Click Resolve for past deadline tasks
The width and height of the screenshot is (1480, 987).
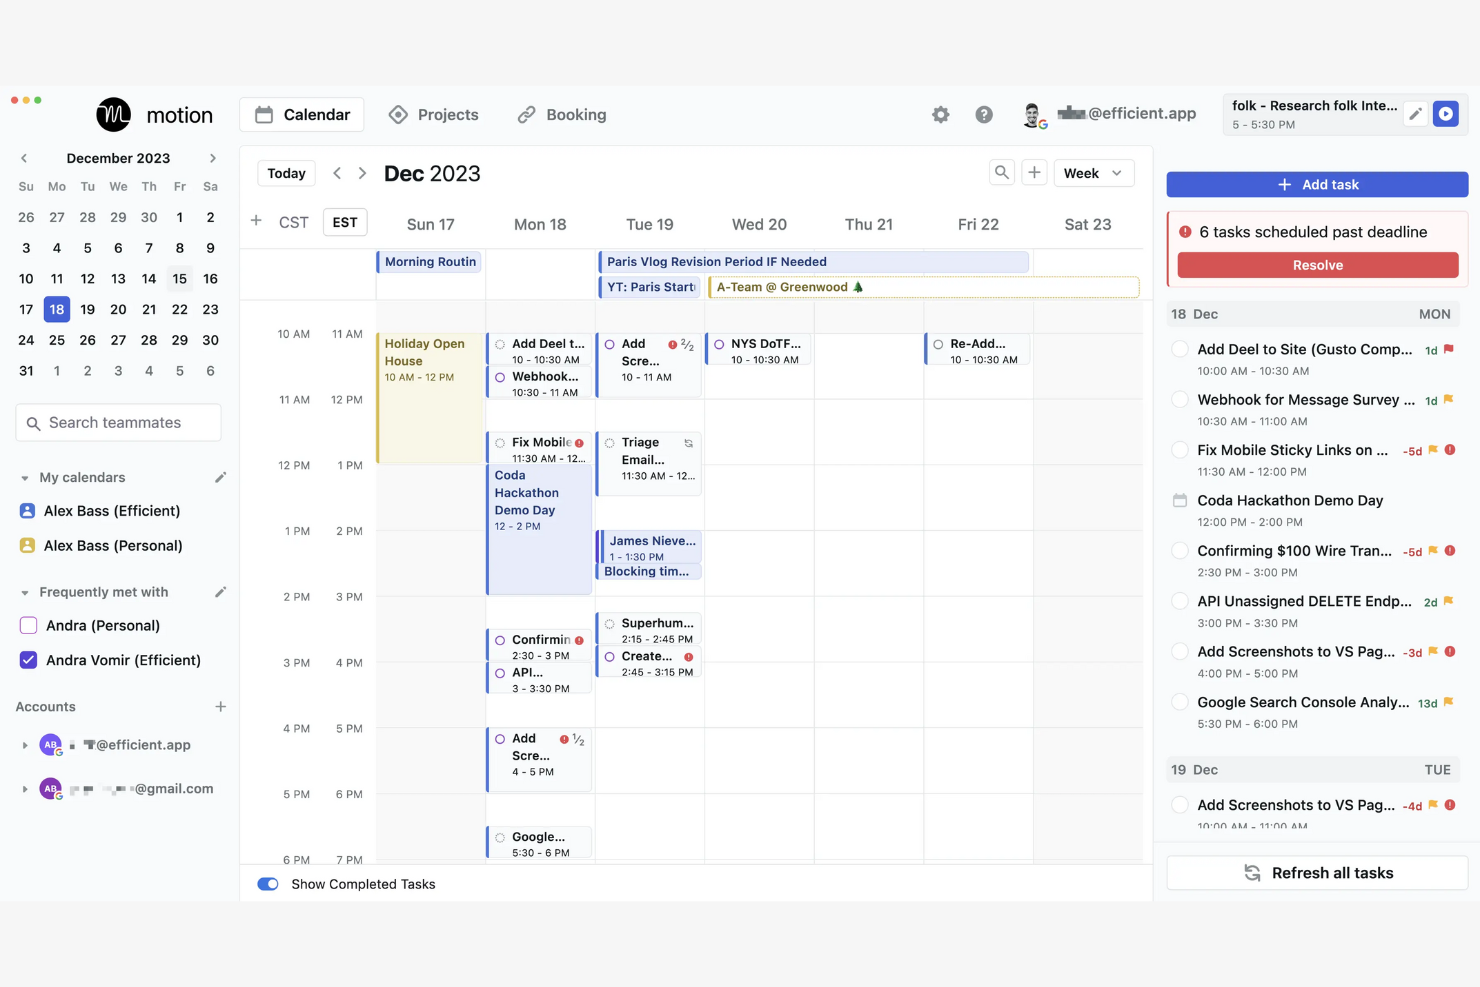(1317, 264)
